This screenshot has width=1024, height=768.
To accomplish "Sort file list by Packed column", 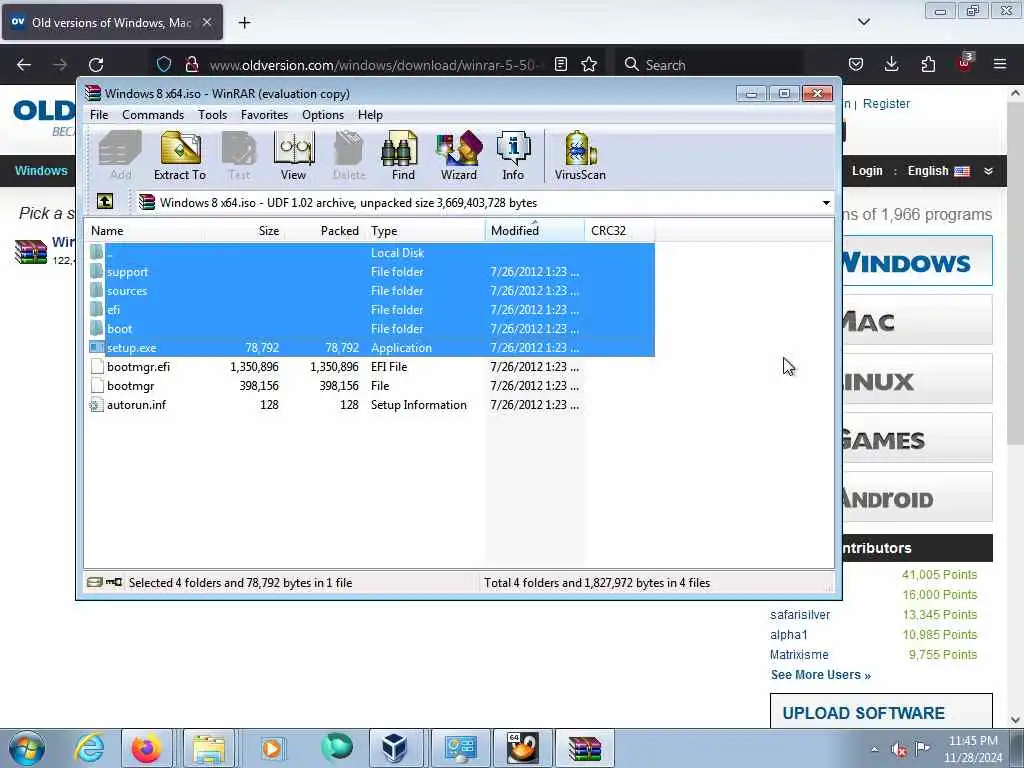I will [325, 231].
